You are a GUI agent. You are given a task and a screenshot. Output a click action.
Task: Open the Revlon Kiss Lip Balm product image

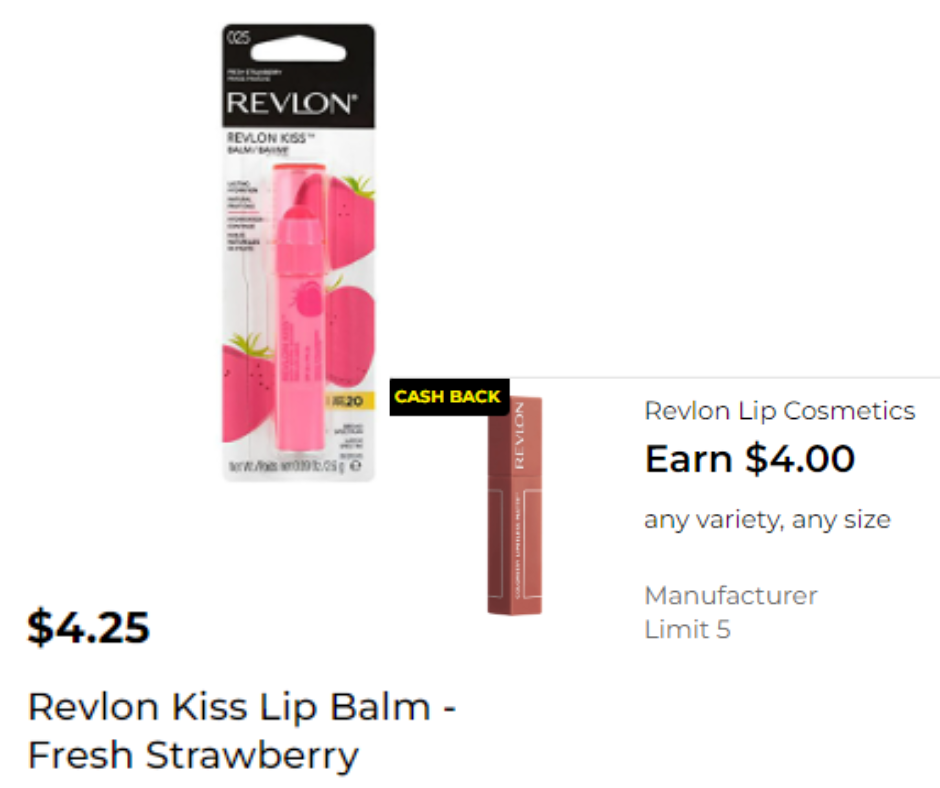[299, 252]
